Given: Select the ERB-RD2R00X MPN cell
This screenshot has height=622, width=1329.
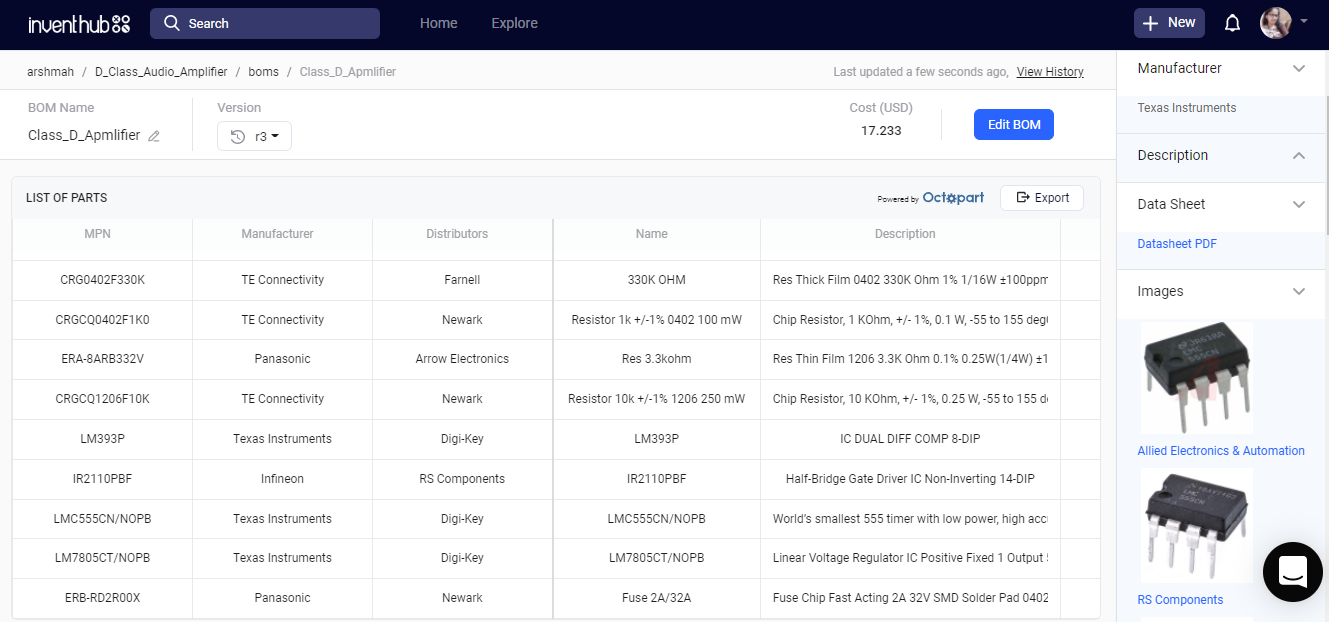Looking at the screenshot, I should click(x=102, y=598).
